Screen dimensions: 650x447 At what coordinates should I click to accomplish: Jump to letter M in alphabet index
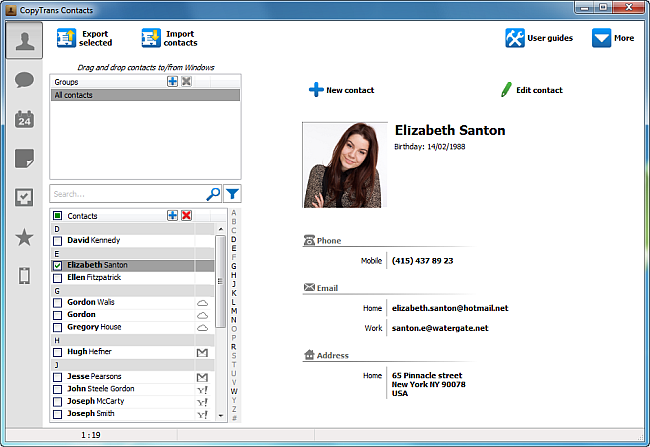(x=234, y=311)
